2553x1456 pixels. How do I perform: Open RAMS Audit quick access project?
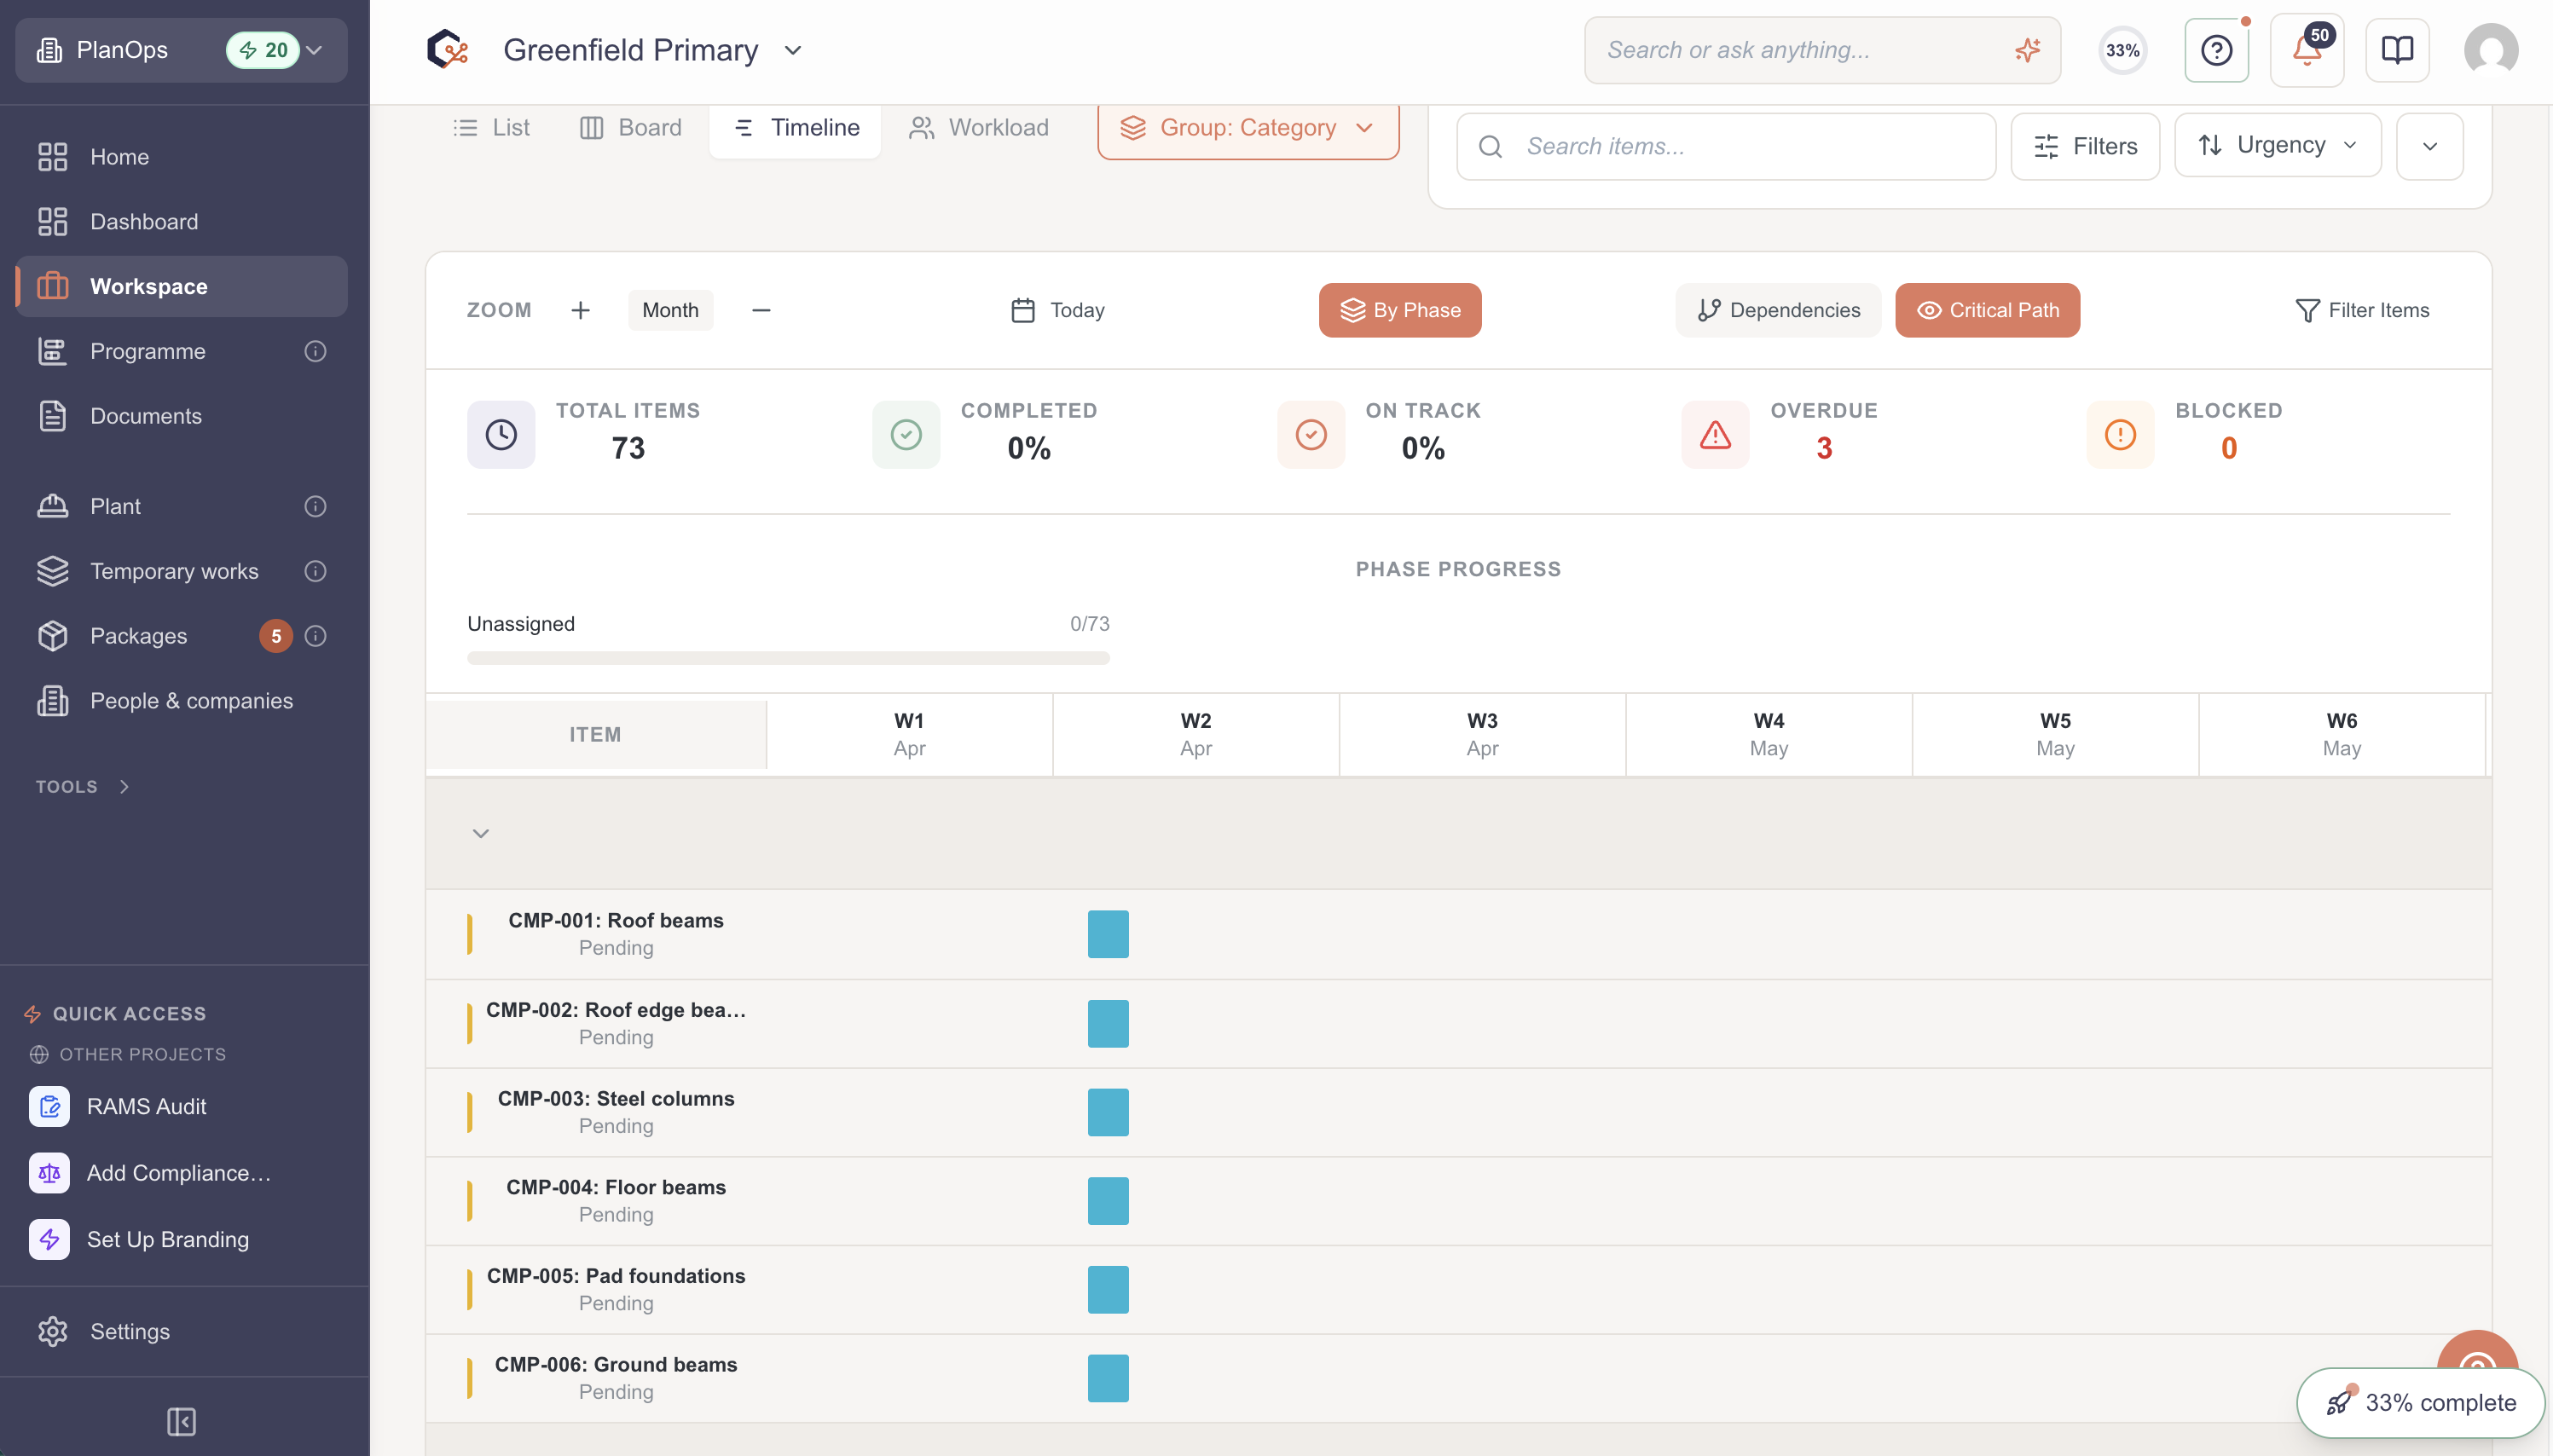coord(181,1106)
